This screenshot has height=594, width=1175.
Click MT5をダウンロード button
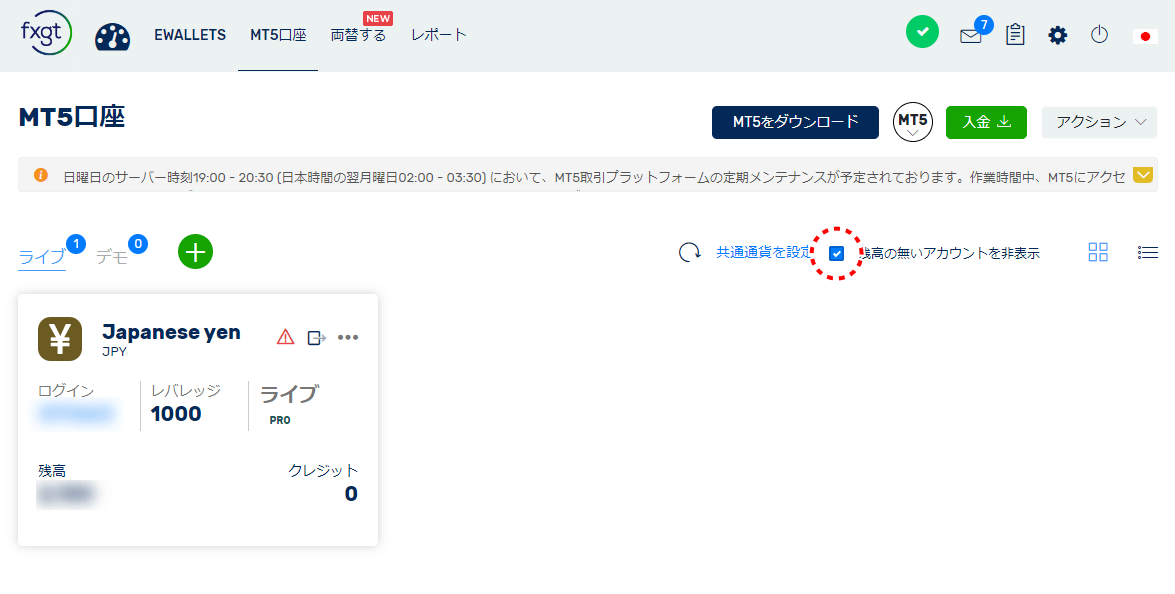(795, 122)
